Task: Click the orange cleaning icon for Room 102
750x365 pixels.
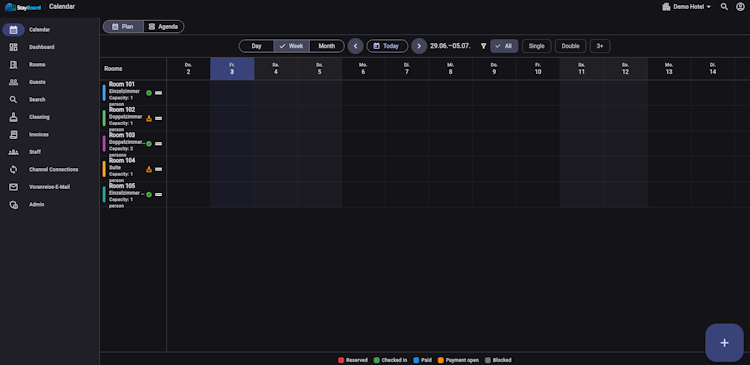Action: coord(149,118)
